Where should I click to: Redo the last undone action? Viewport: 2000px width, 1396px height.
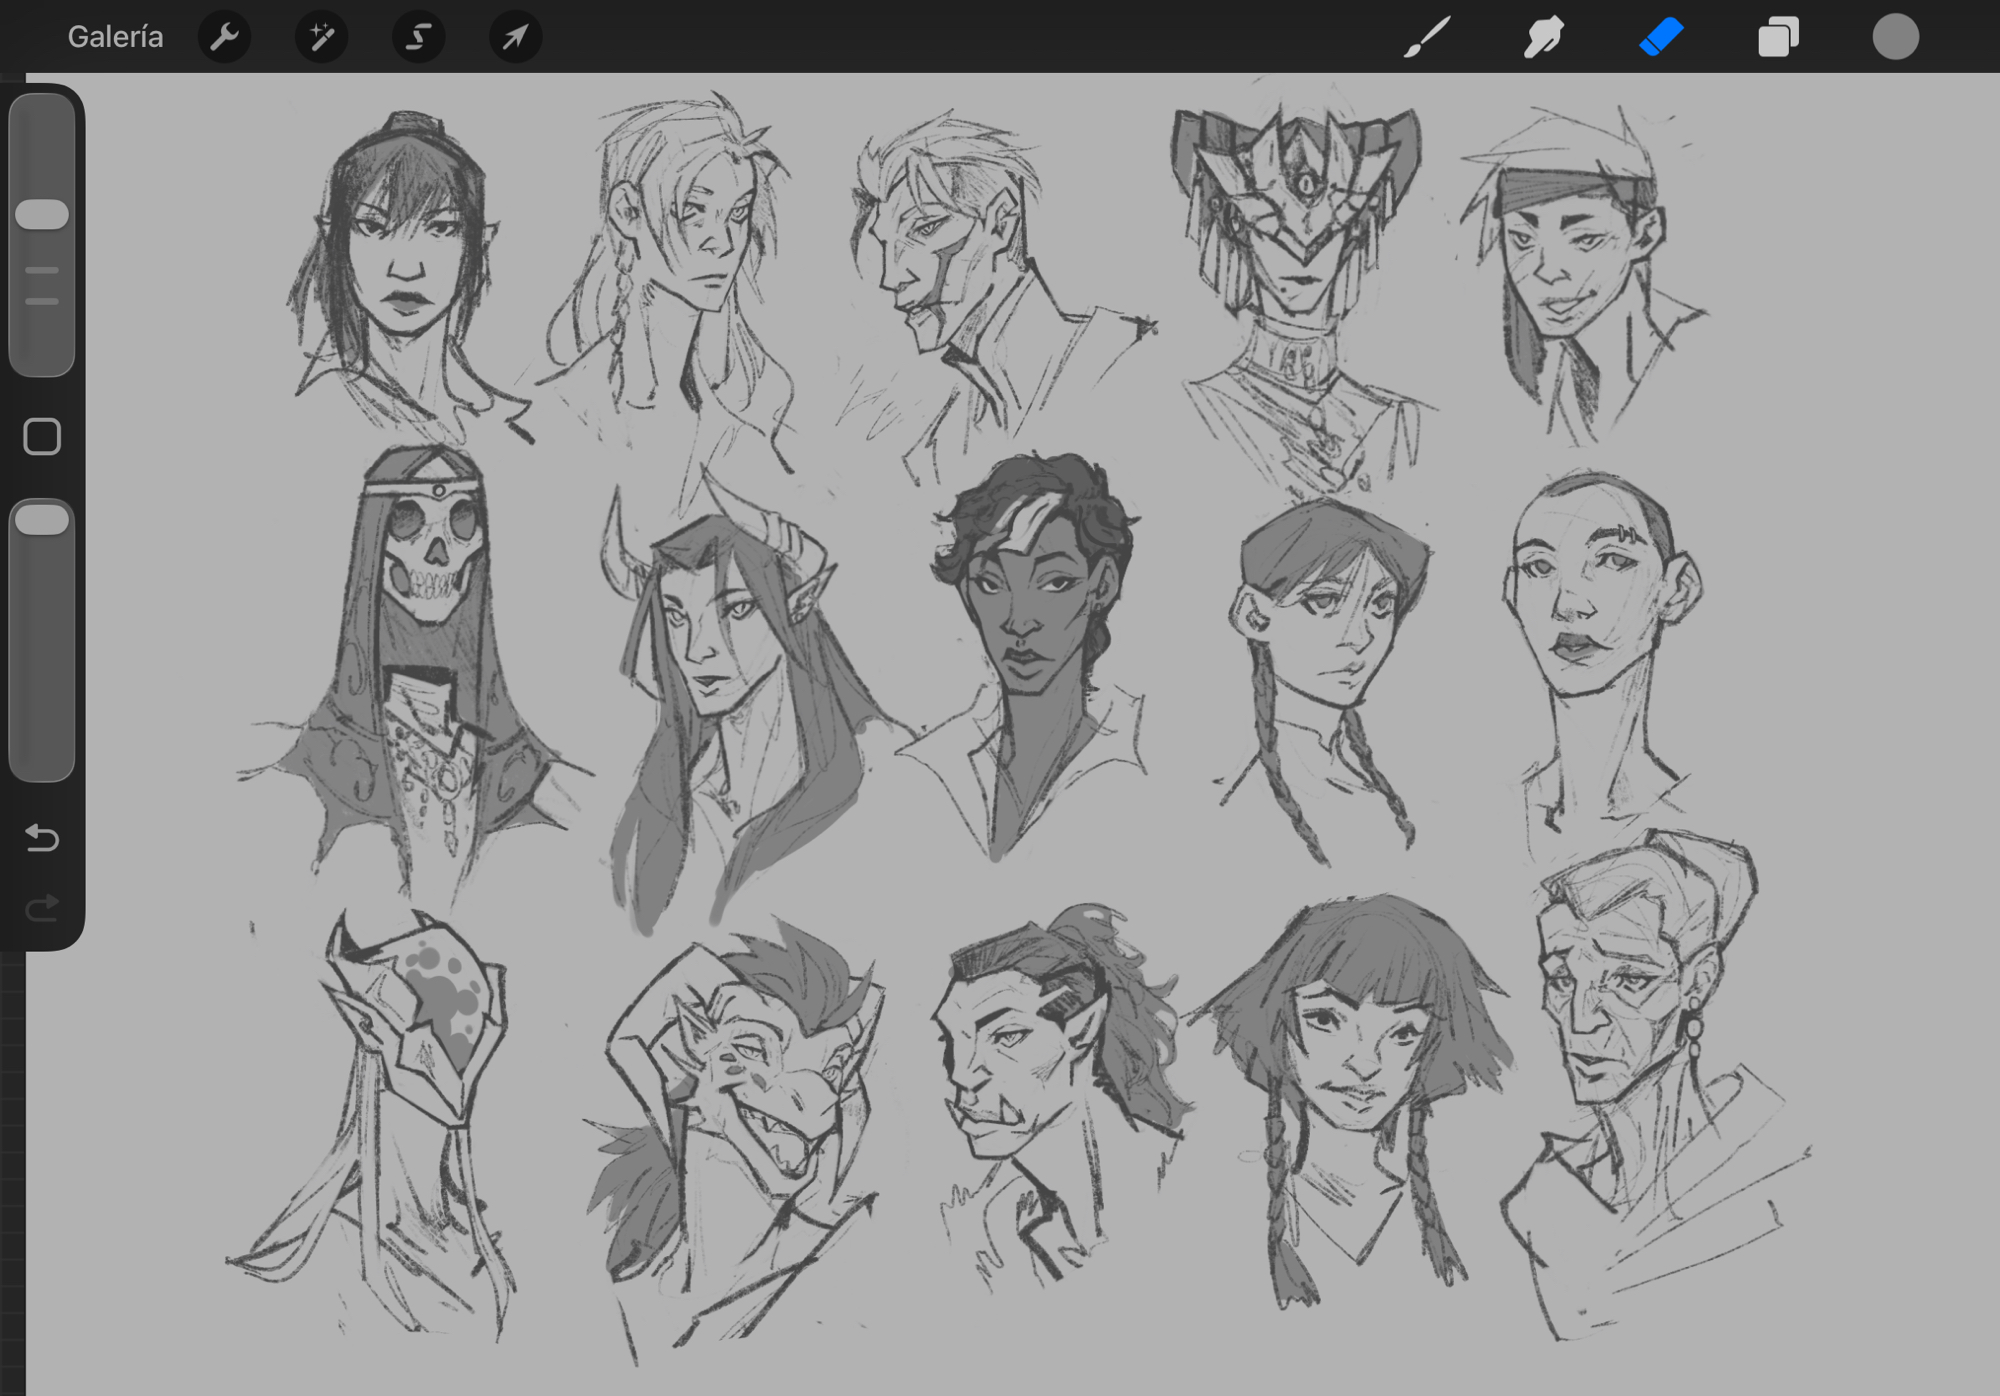(42, 908)
